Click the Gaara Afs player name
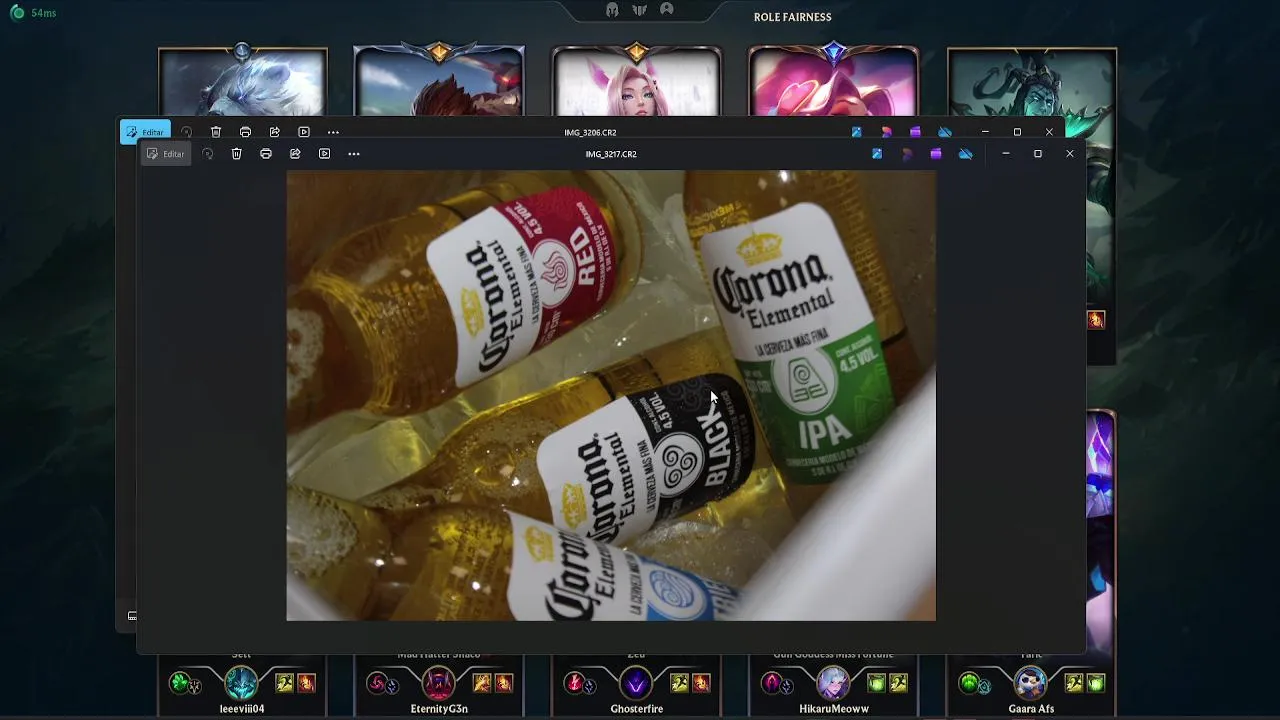Viewport: 1280px width, 720px height. 1031,709
